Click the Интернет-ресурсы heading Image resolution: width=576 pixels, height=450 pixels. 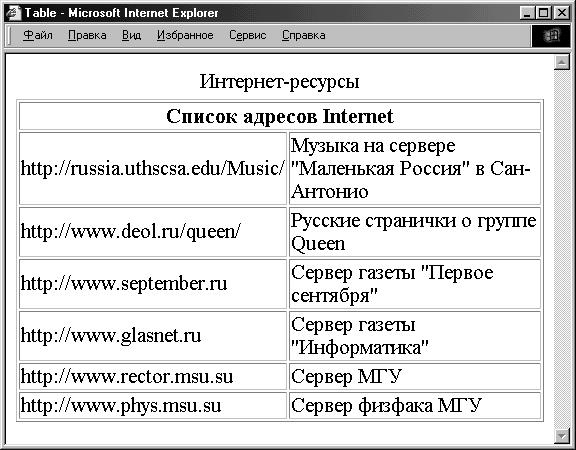click(279, 81)
